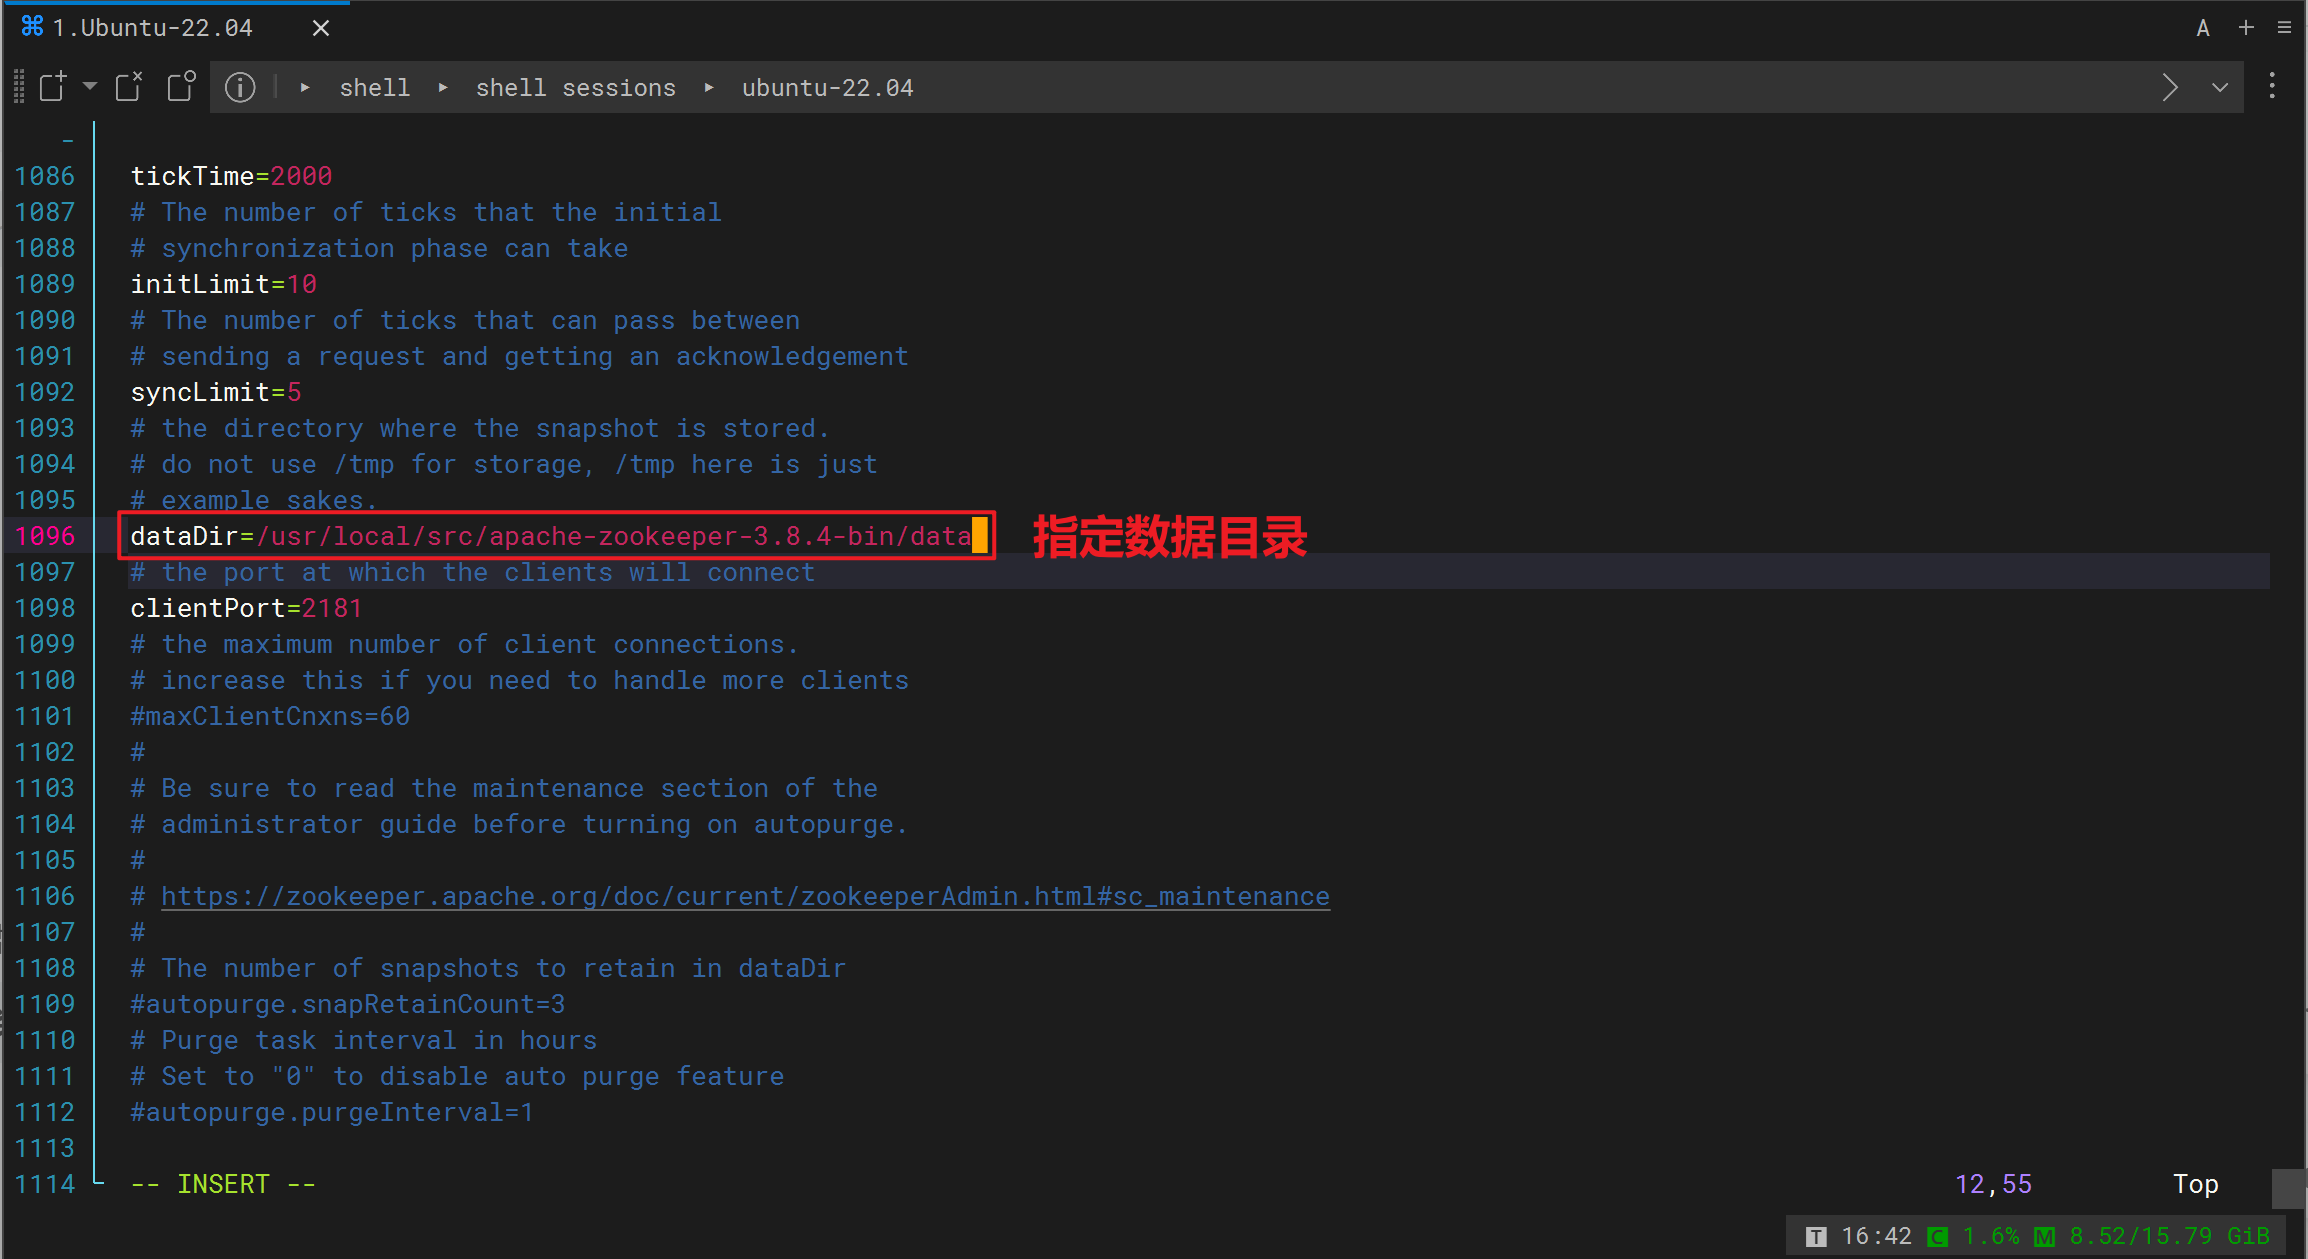
Task: Click the shell breadcrumb item
Action: pos(374,88)
